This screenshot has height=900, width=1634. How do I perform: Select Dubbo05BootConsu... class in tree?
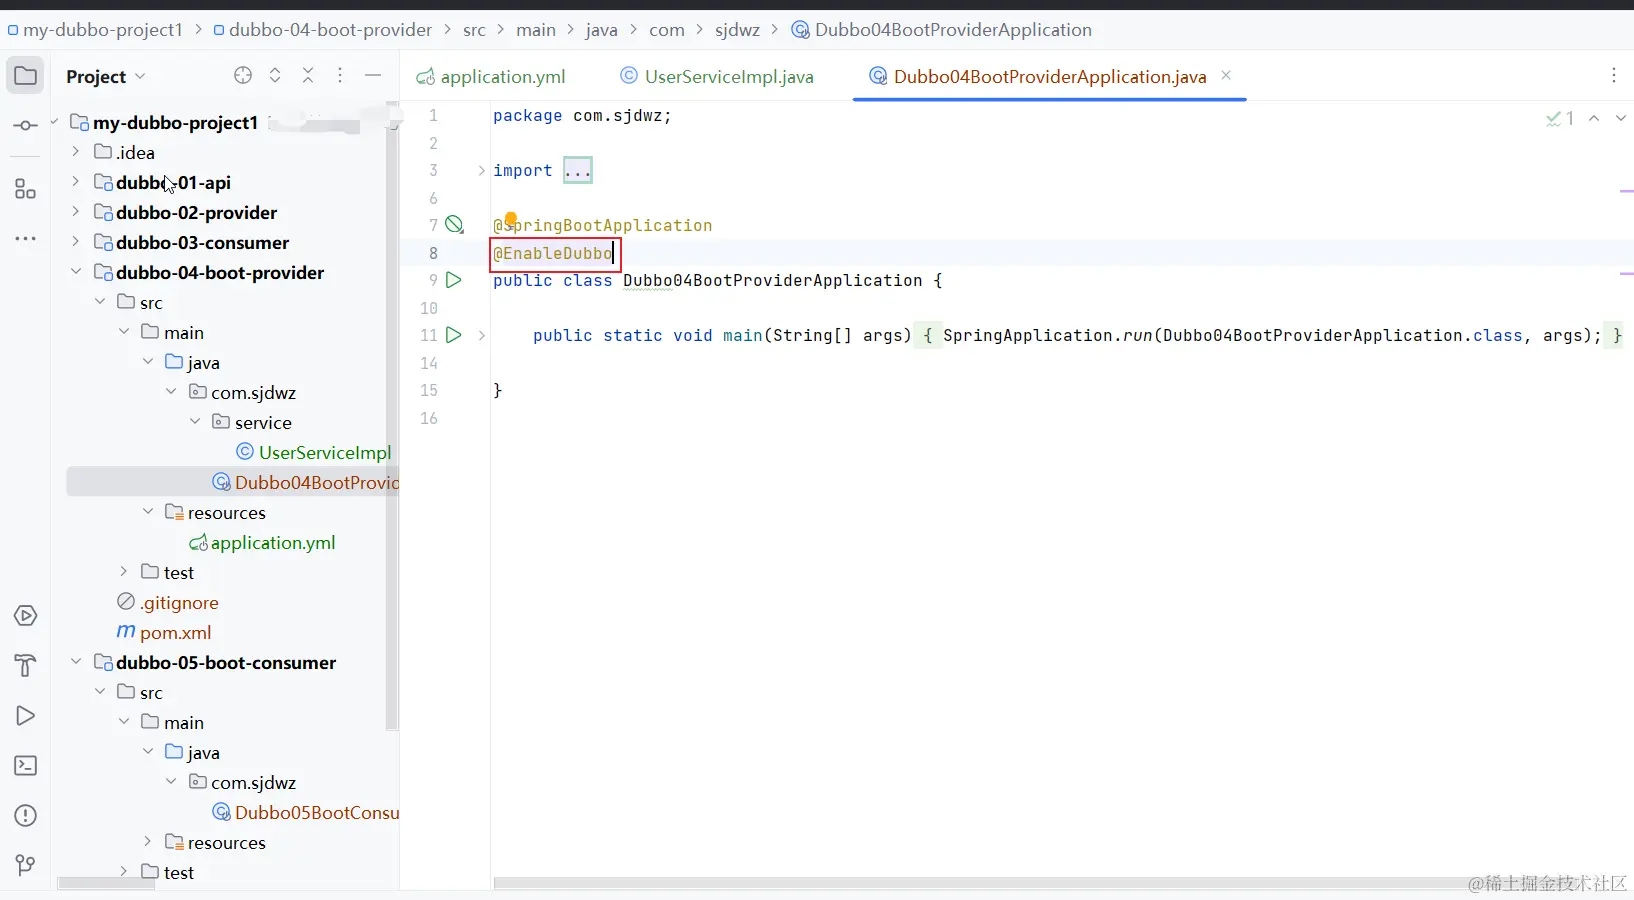(306, 812)
